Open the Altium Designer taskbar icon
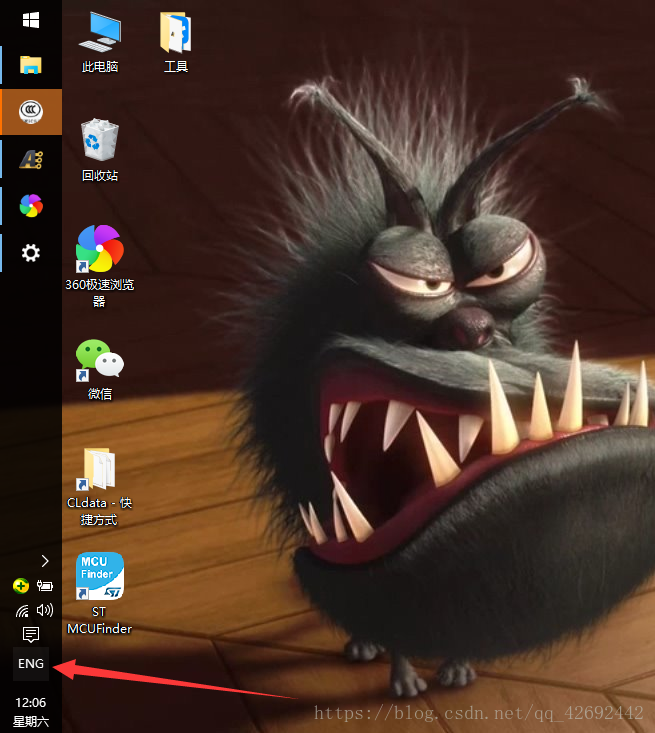 [x=31, y=159]
